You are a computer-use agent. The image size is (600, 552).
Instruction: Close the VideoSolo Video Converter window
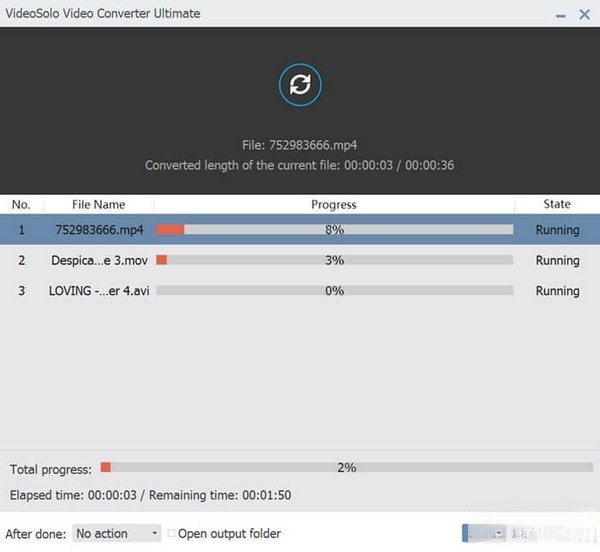coord(584,15)
